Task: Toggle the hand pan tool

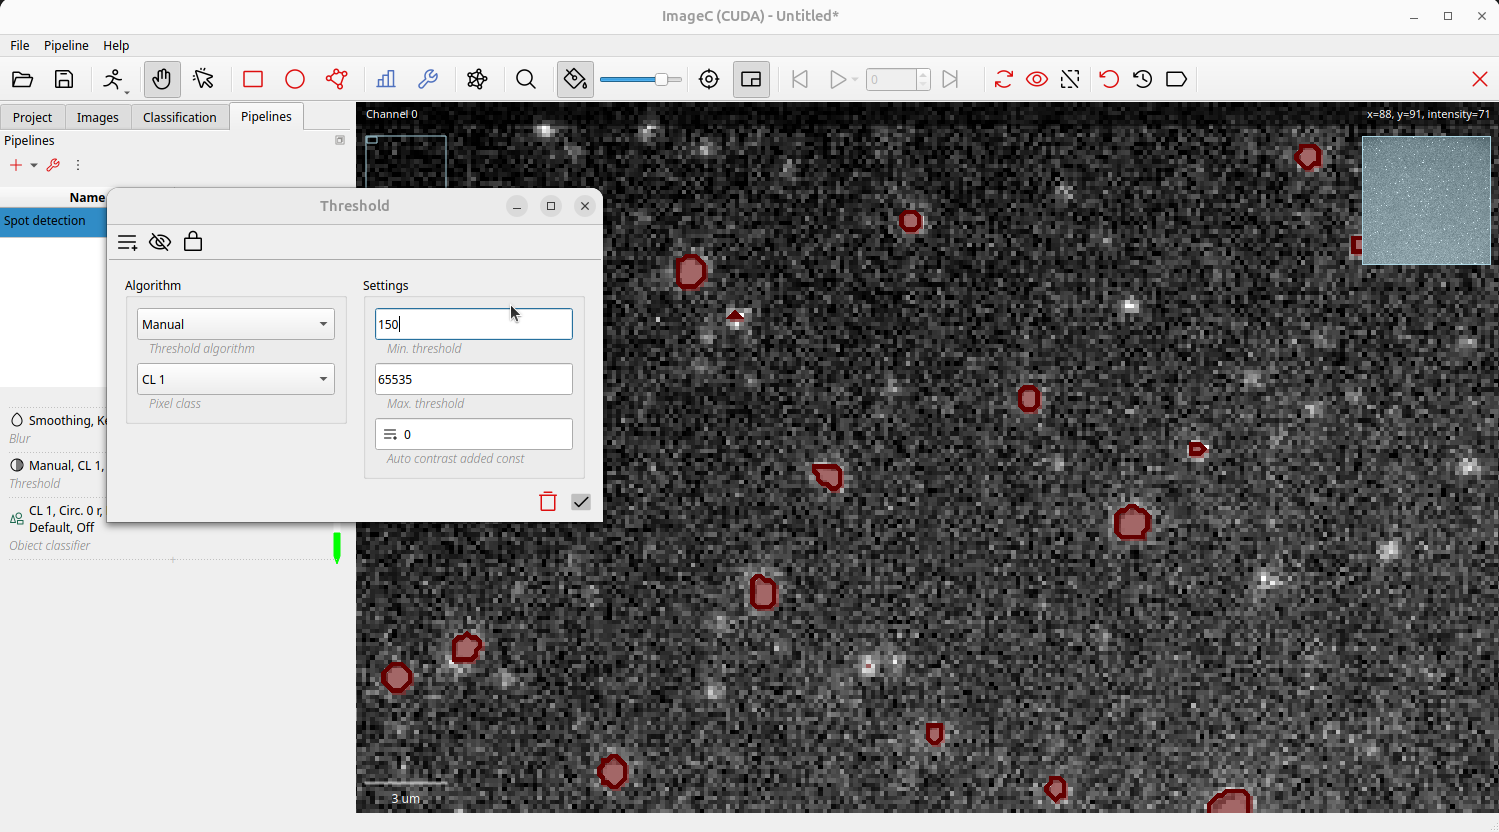Action: tap(161, 80)
